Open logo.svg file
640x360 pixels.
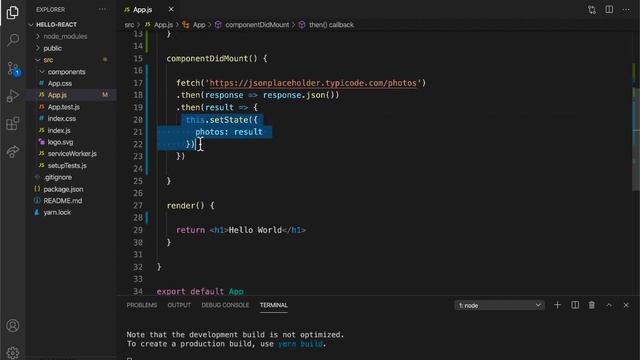point(60,142)
